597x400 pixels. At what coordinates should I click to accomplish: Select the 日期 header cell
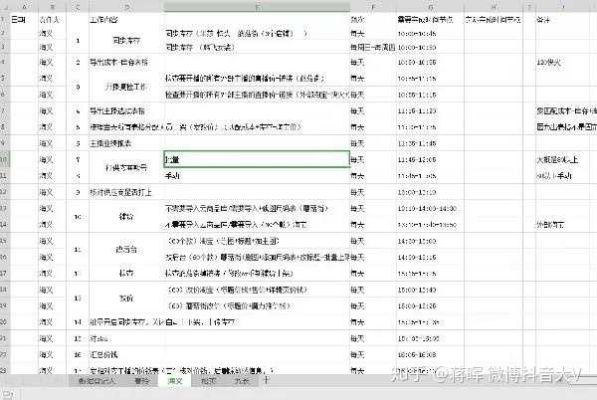(24, 19)
